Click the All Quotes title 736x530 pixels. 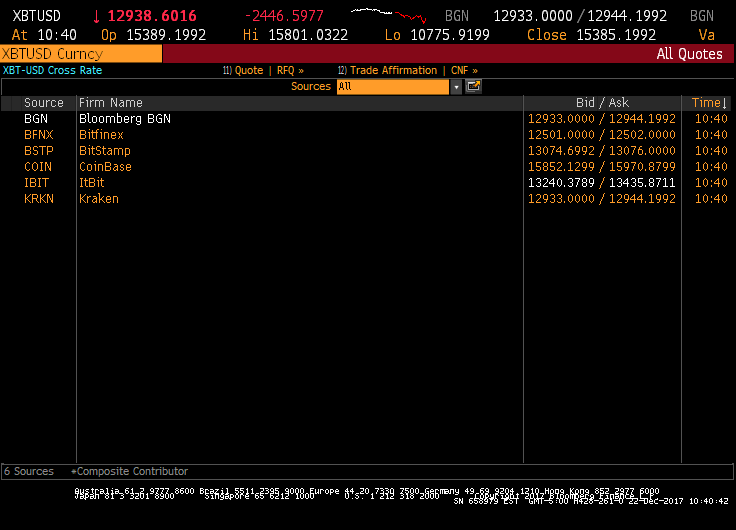690,54
